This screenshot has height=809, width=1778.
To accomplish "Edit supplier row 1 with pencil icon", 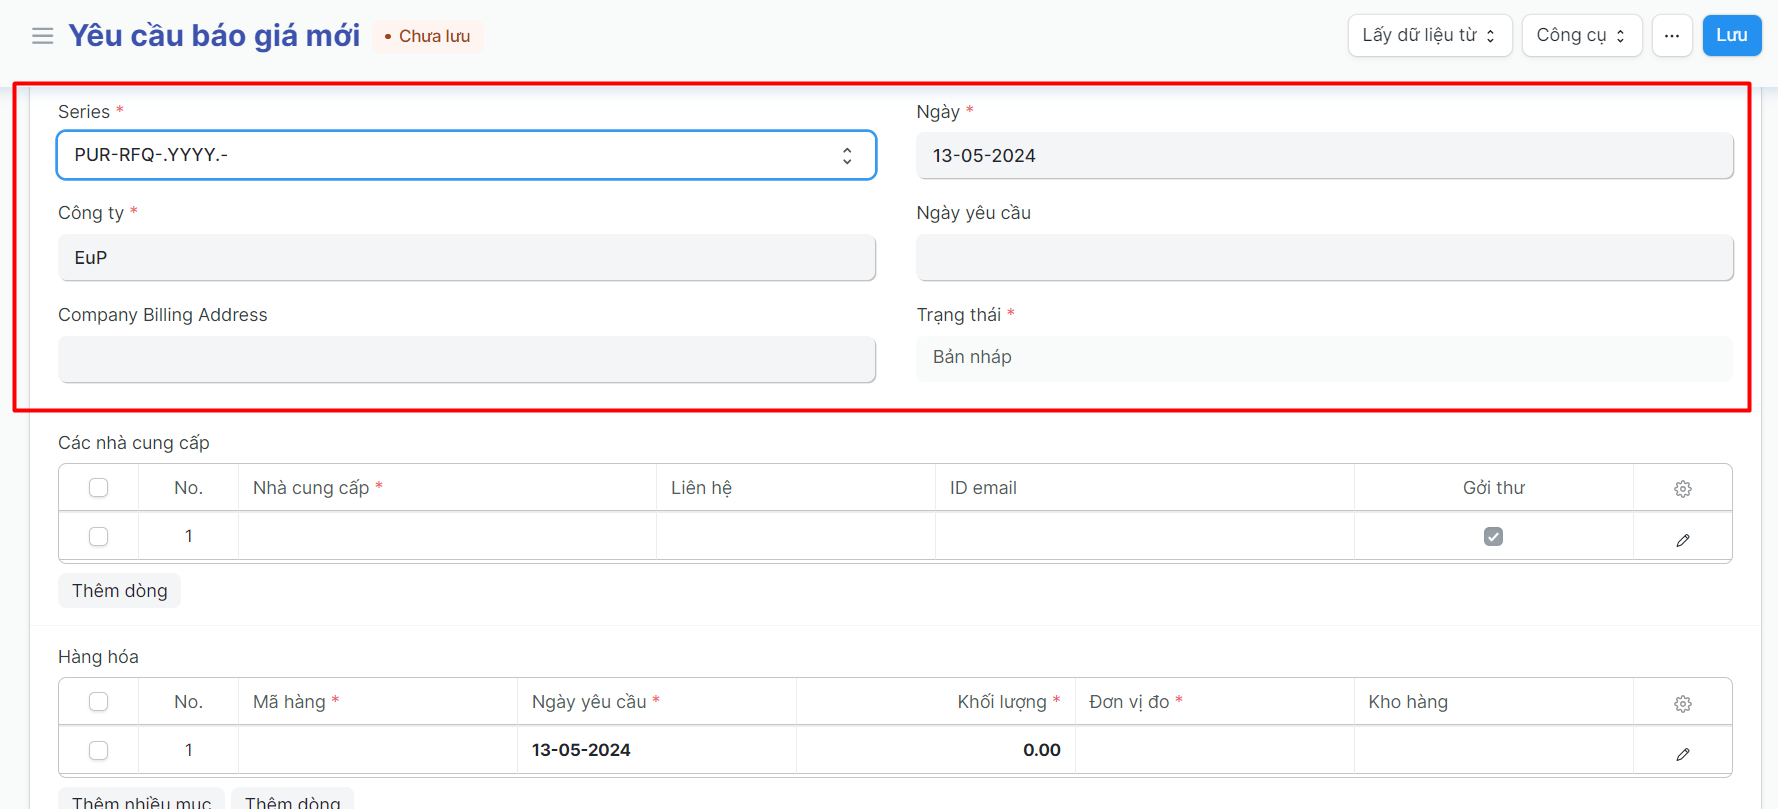I will click(1682, 540).
